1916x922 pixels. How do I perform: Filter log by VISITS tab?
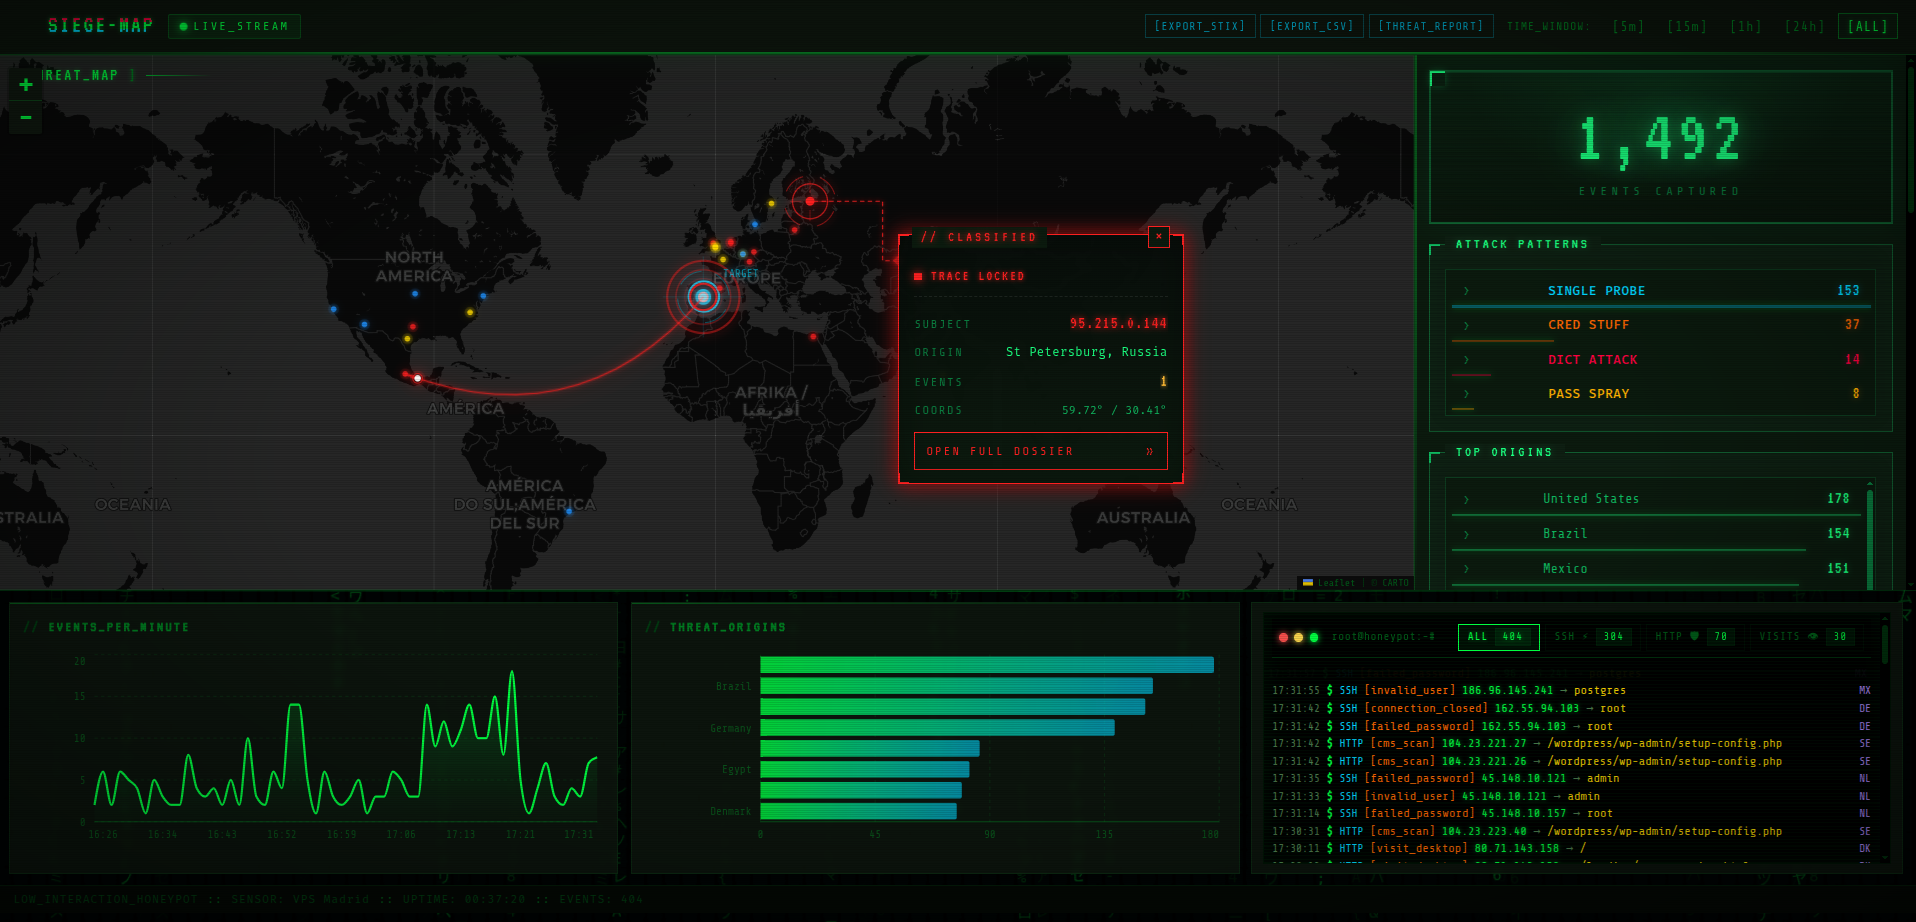click(x=1806, y=637)
